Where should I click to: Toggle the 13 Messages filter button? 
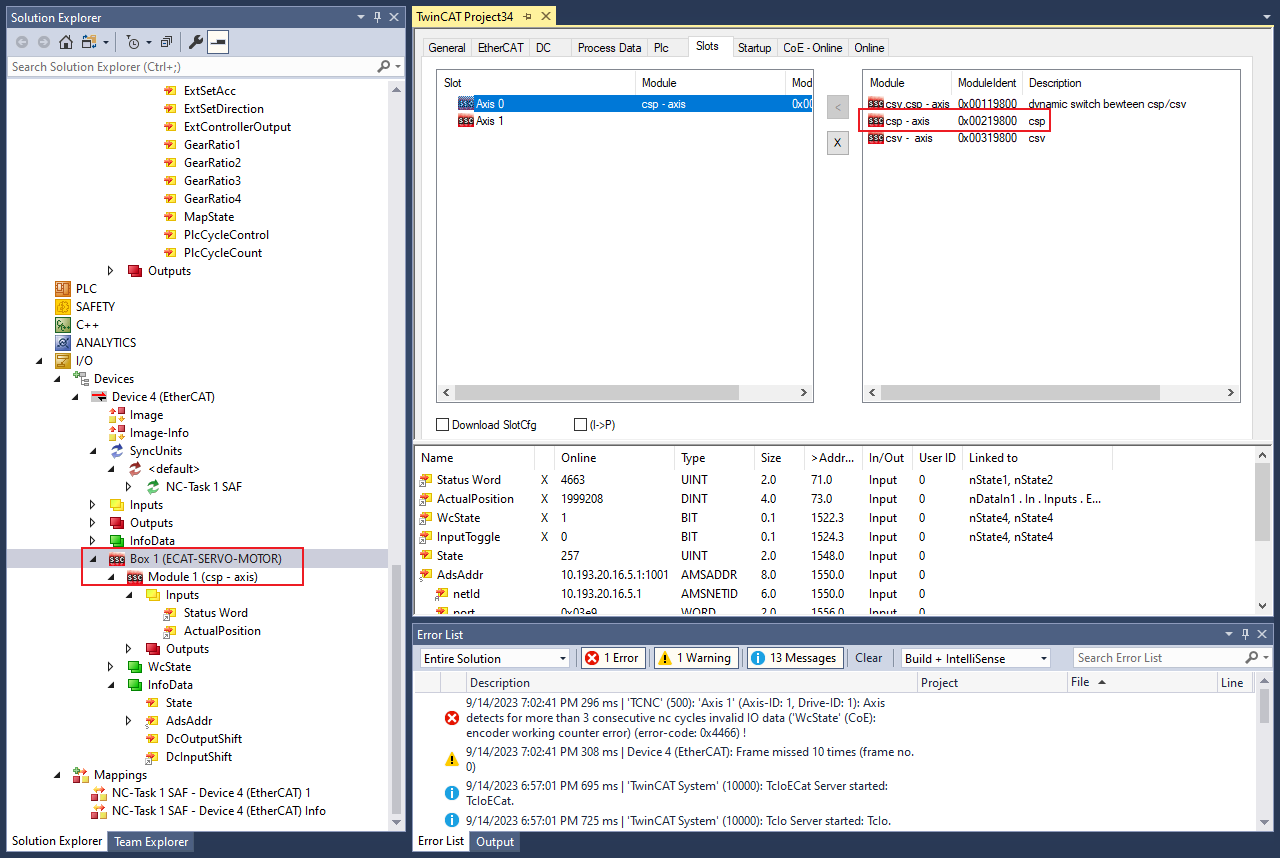(x=793, y=658)
